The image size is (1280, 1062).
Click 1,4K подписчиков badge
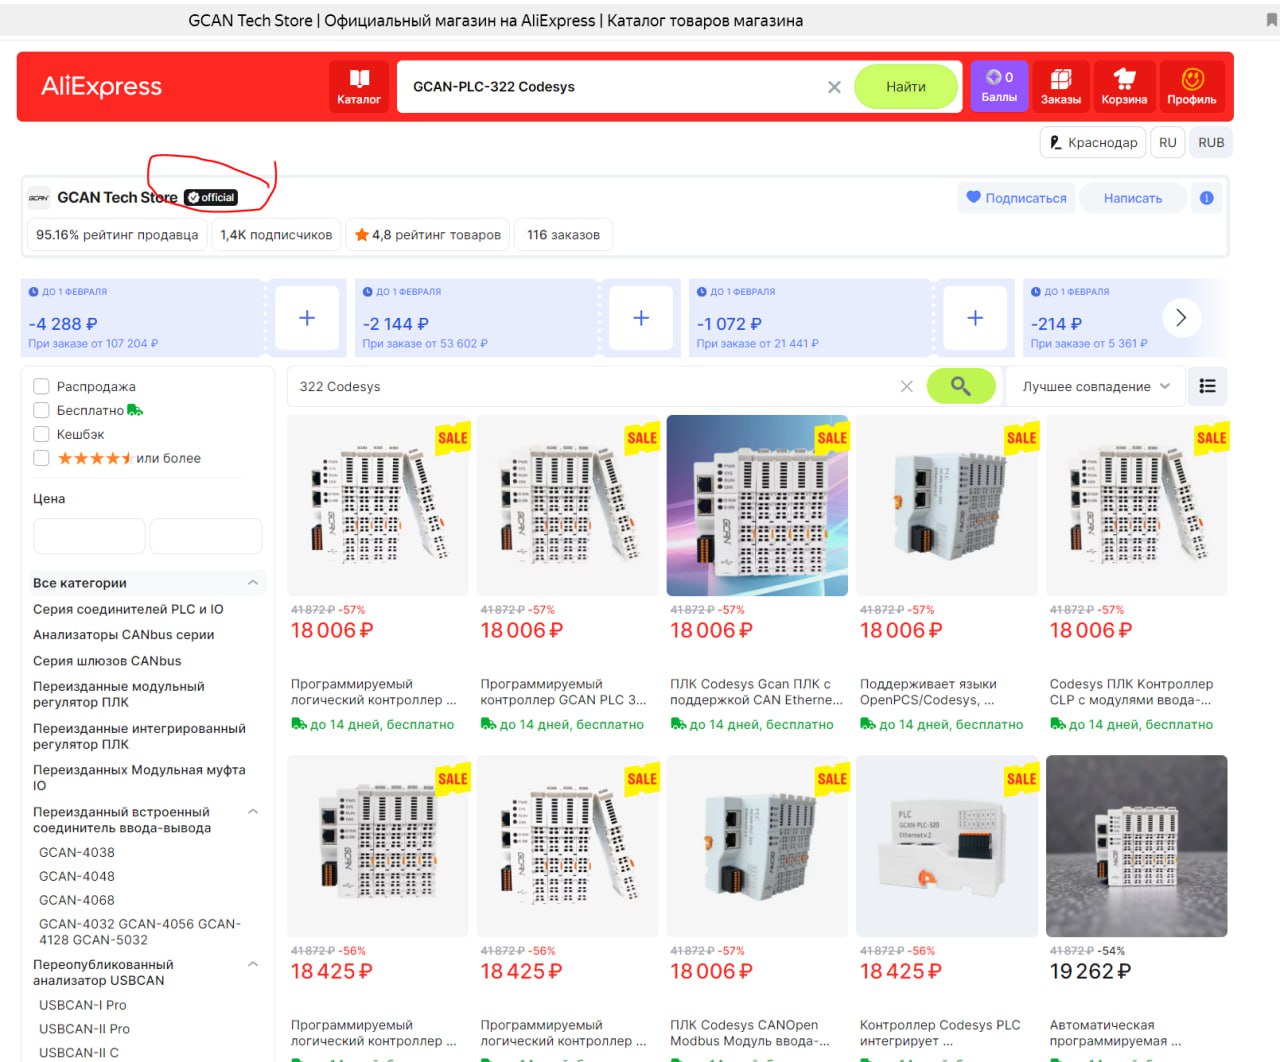[276, 235]
